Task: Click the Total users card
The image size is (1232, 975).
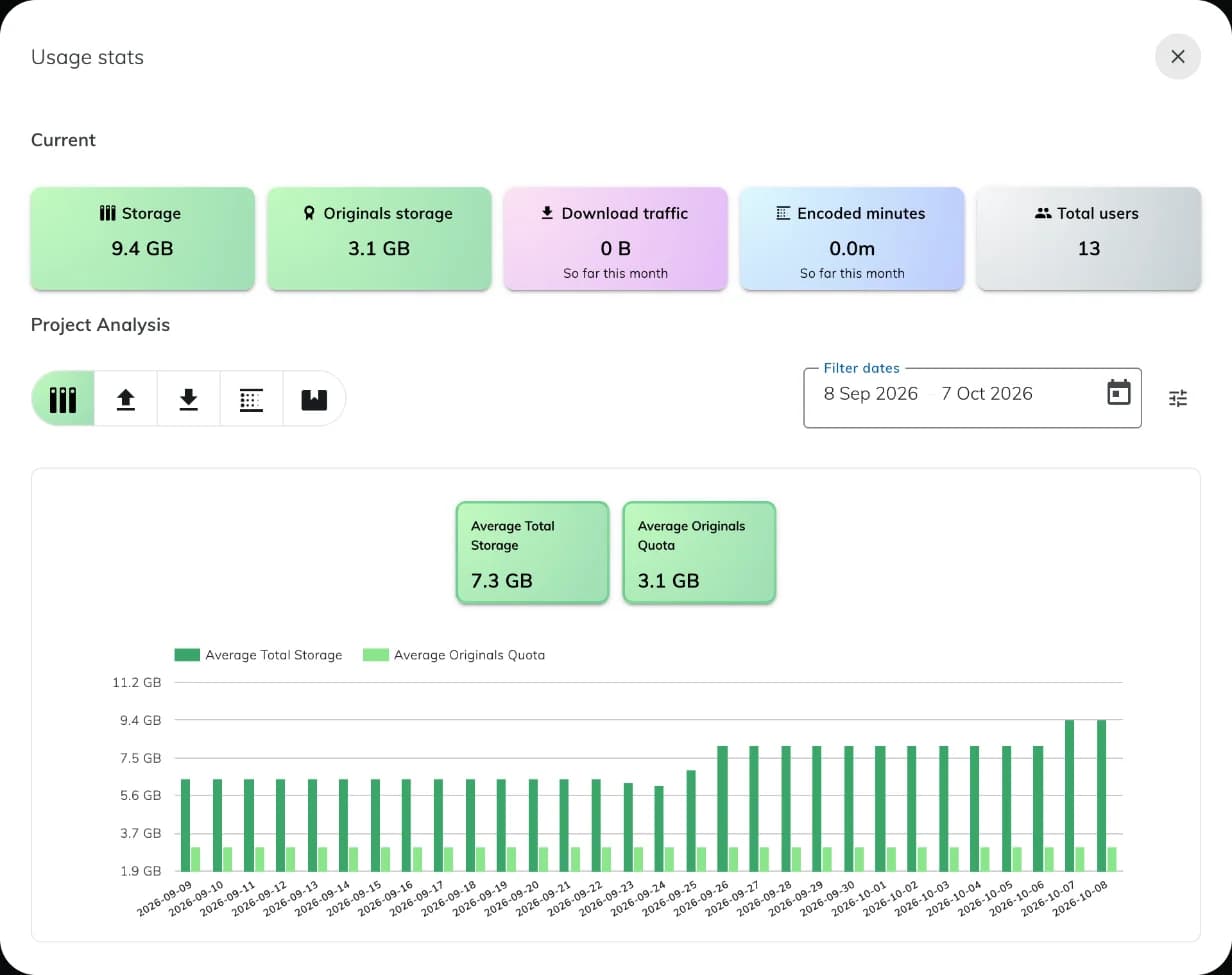Action: pyautogui.click(x=1088, y=239)
